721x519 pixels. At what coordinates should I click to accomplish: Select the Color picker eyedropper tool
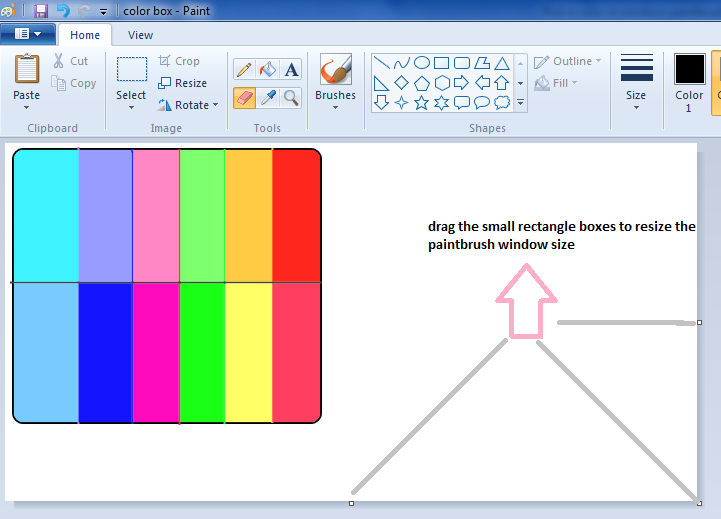pyautogui.click(x=268, y=97)
